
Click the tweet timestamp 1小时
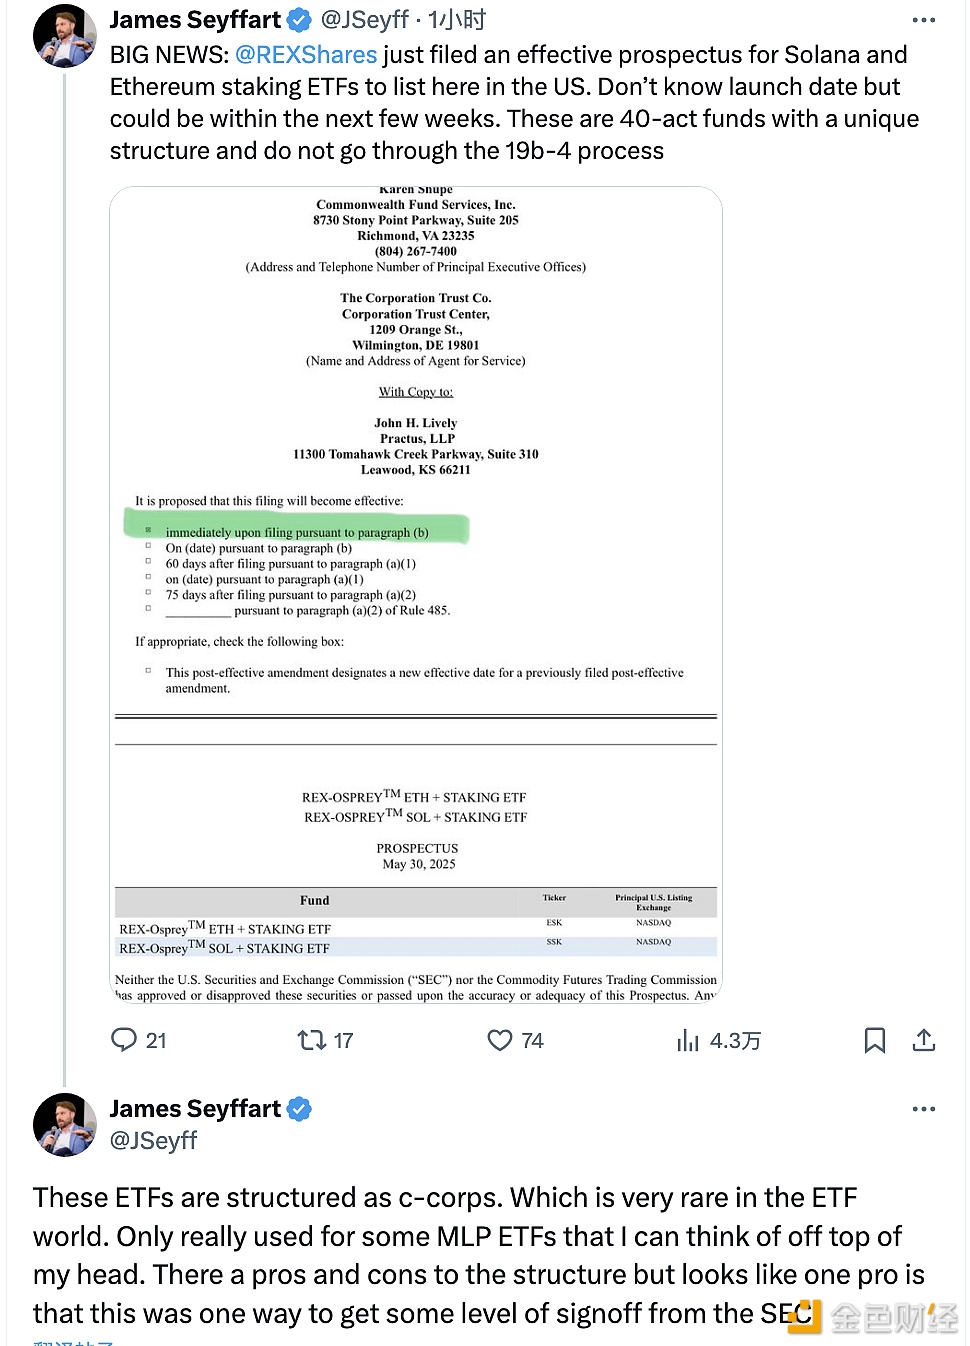click(457, 20)
